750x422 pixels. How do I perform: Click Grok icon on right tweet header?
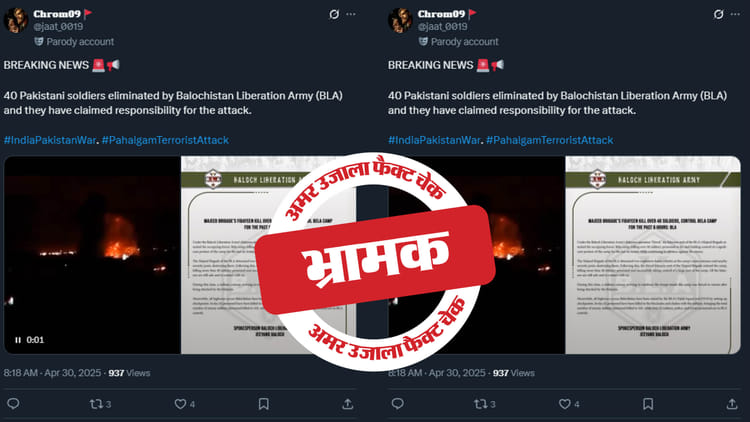point(718,14)
